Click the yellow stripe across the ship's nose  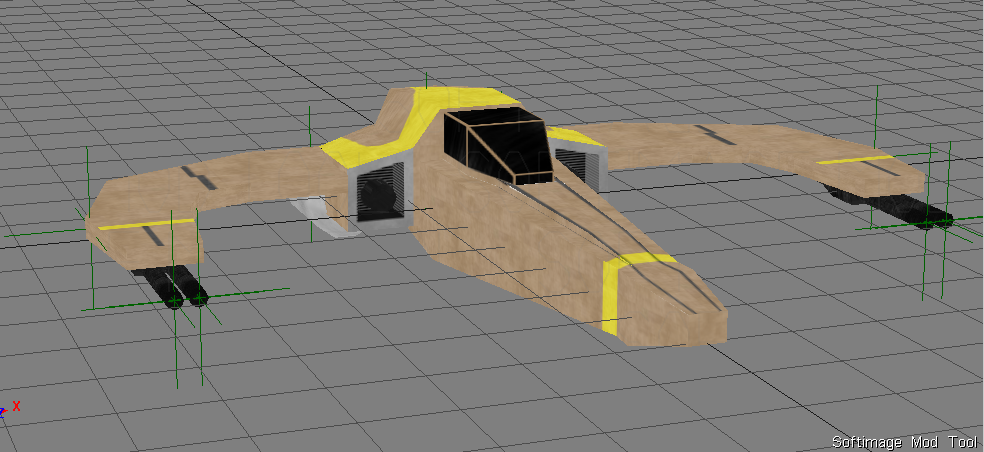[x=628, y=291]
